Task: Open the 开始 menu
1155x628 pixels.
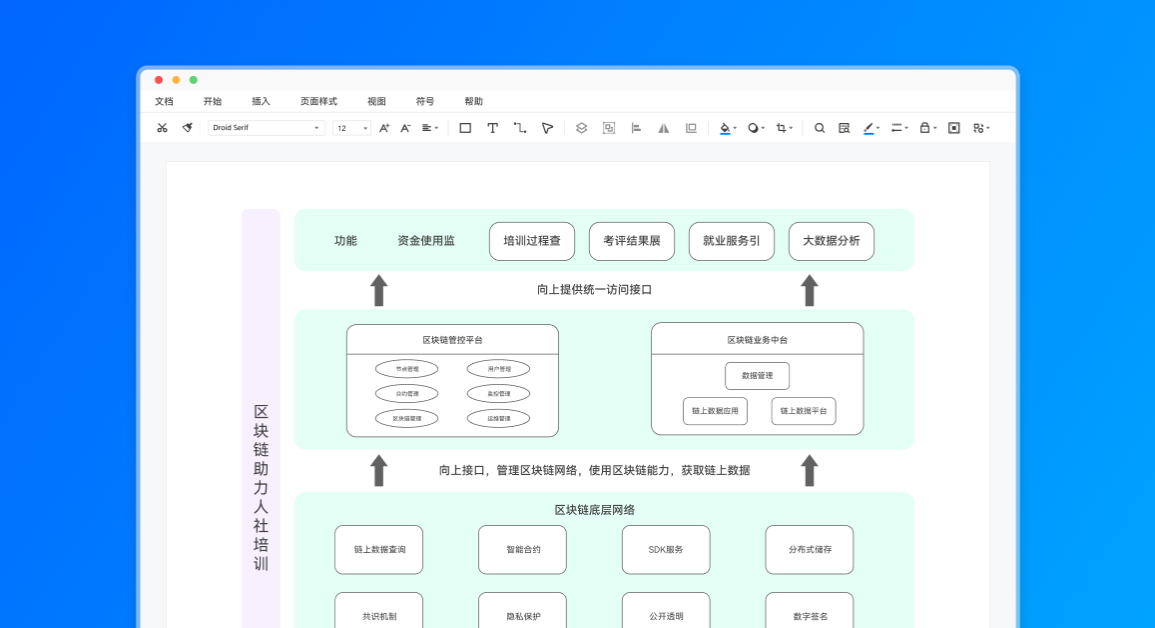Action: [x=212, y=102]
